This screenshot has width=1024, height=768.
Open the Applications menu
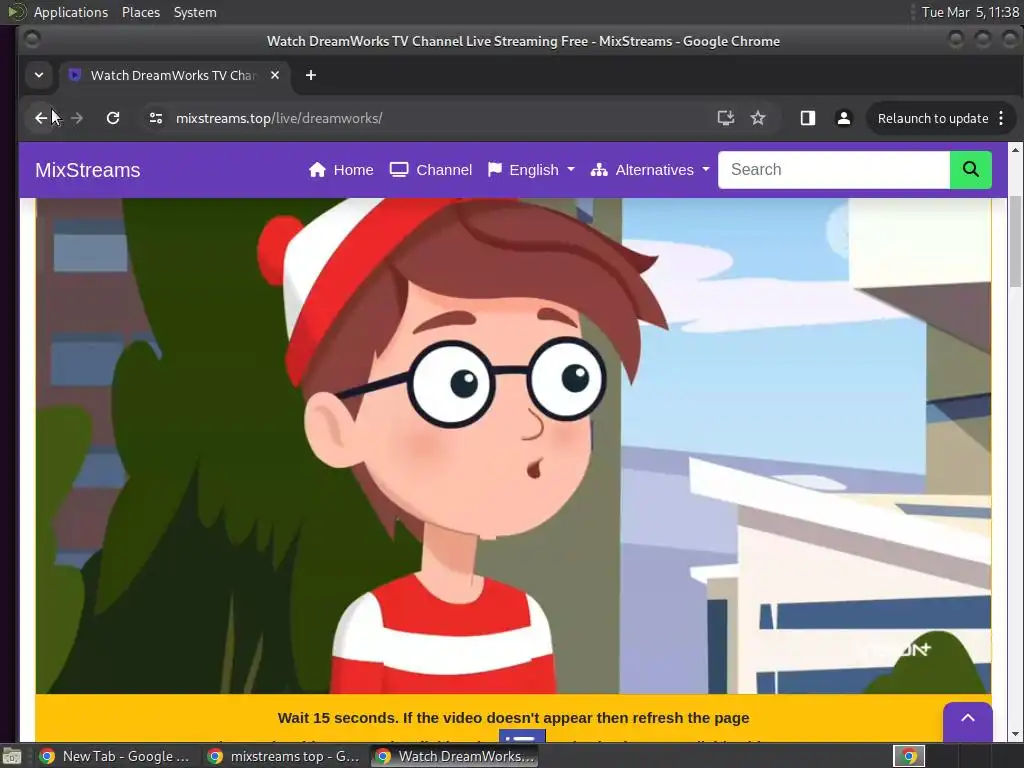click(x=71, y=12)
